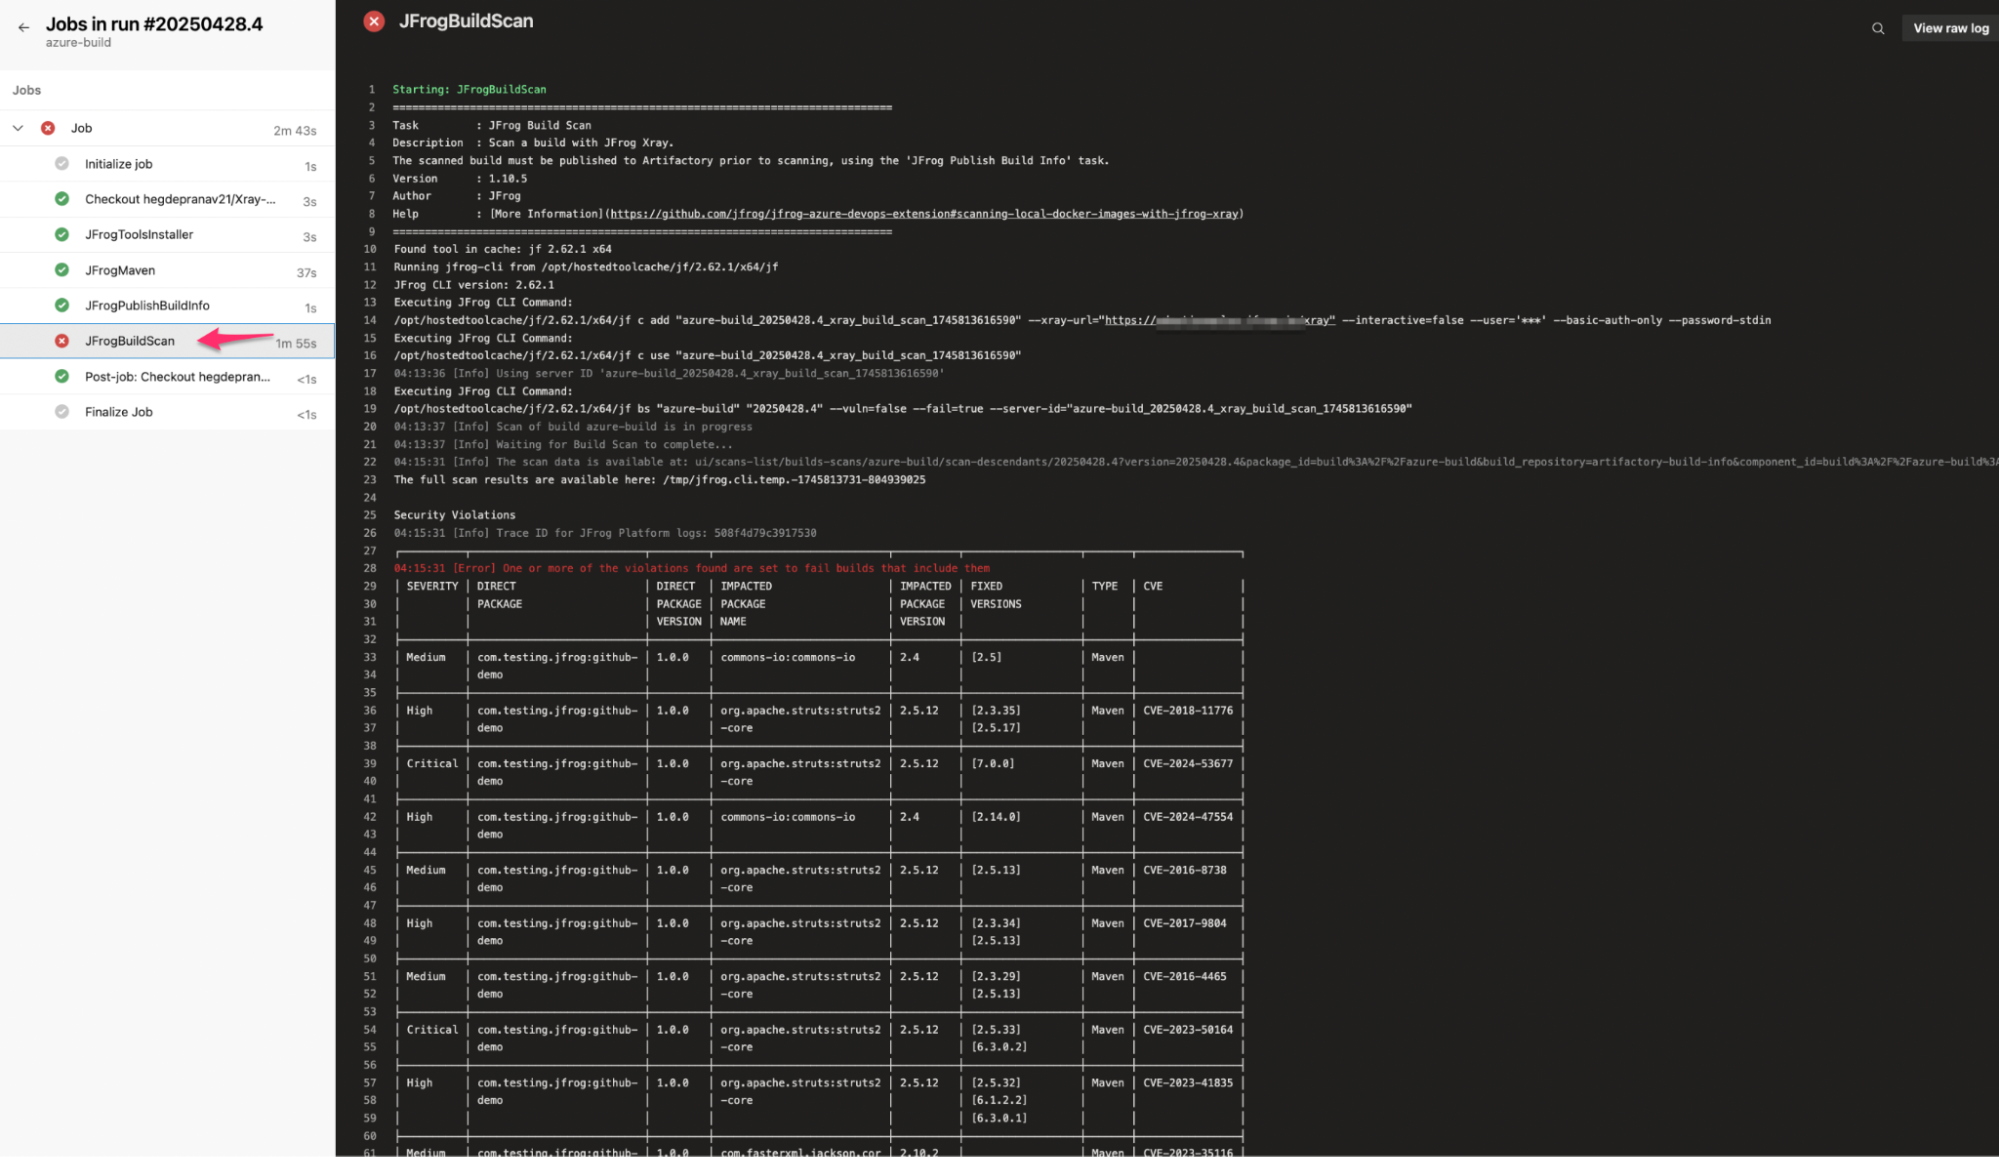
Task: Select the JFrogMaven step row
Action: pos(120,270)
